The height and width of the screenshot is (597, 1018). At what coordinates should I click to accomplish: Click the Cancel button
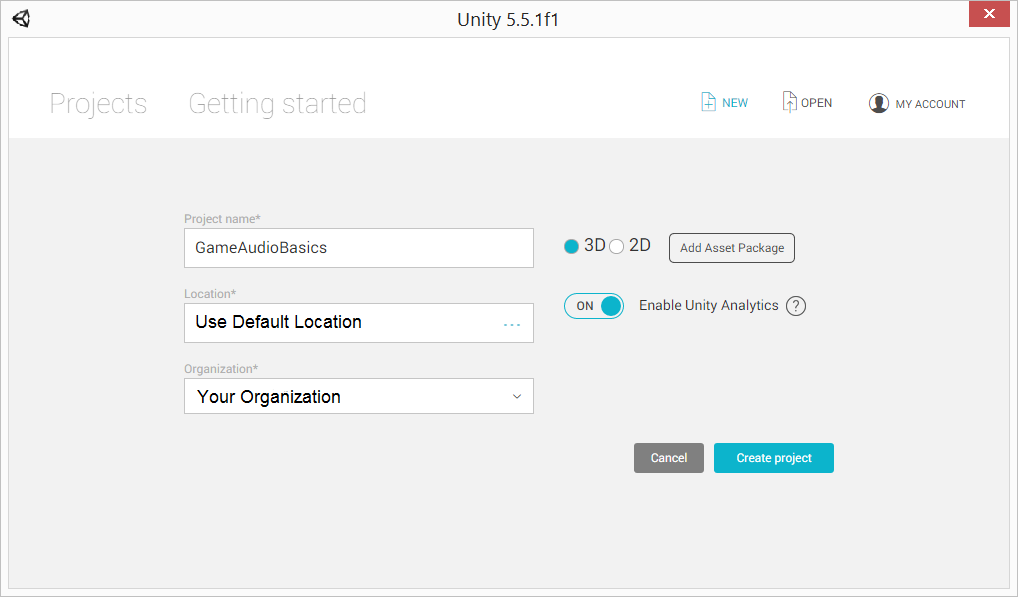pos(669,458)
